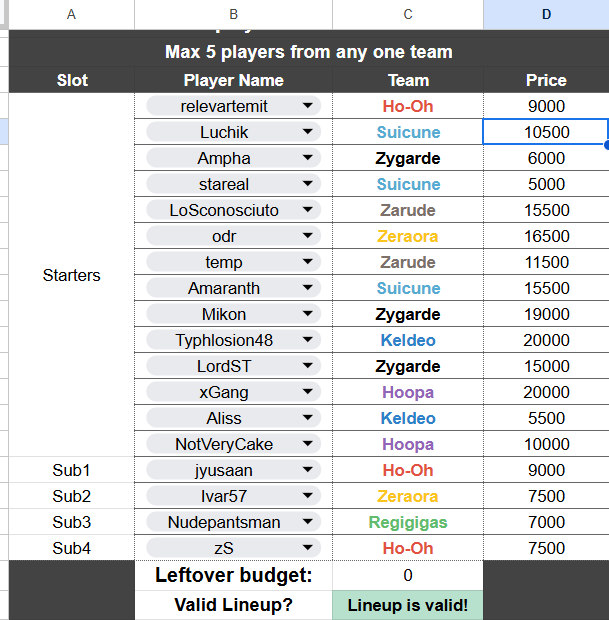Expand the Nudepantsman dropdown chip
Viewport: 609px width, 620px height.
307,522
